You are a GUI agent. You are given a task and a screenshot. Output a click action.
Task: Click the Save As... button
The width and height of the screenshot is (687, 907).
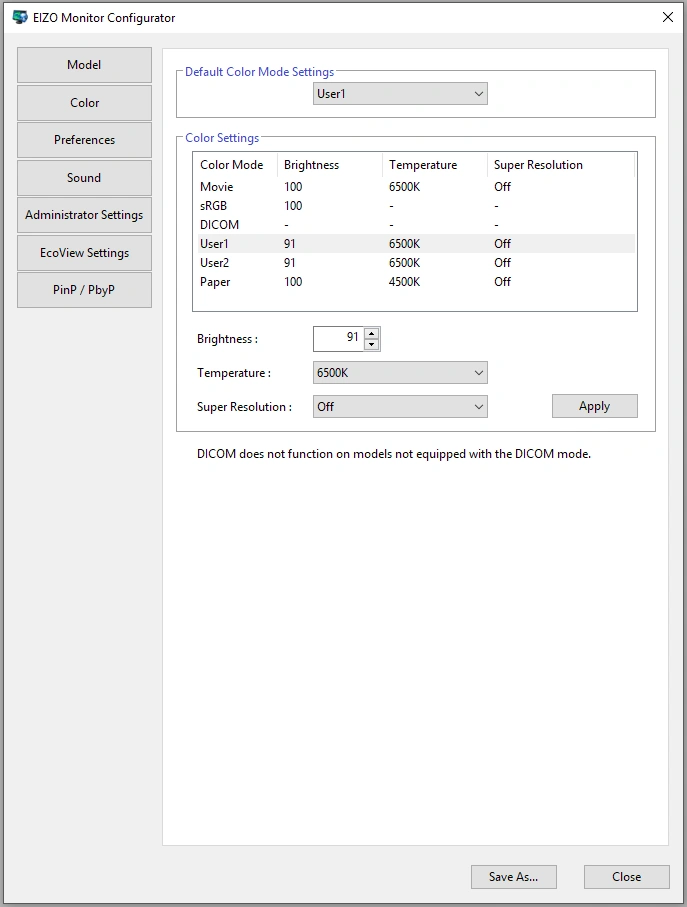(514, 877)
